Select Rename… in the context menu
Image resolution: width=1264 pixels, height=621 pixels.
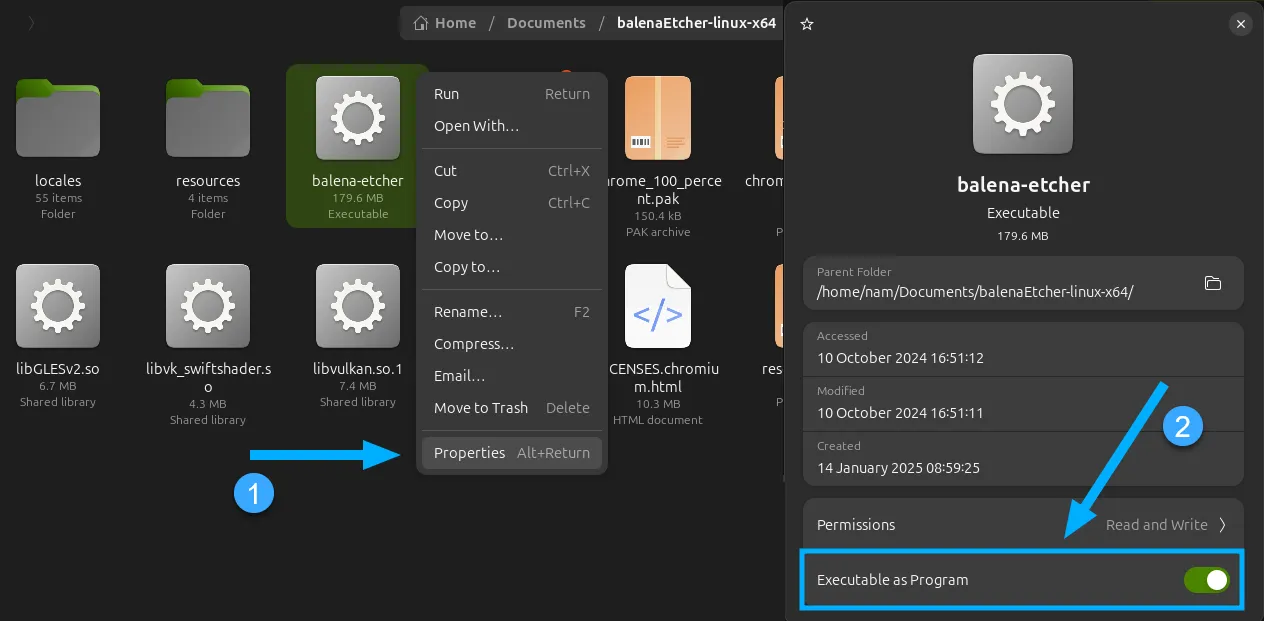(512, 312)
